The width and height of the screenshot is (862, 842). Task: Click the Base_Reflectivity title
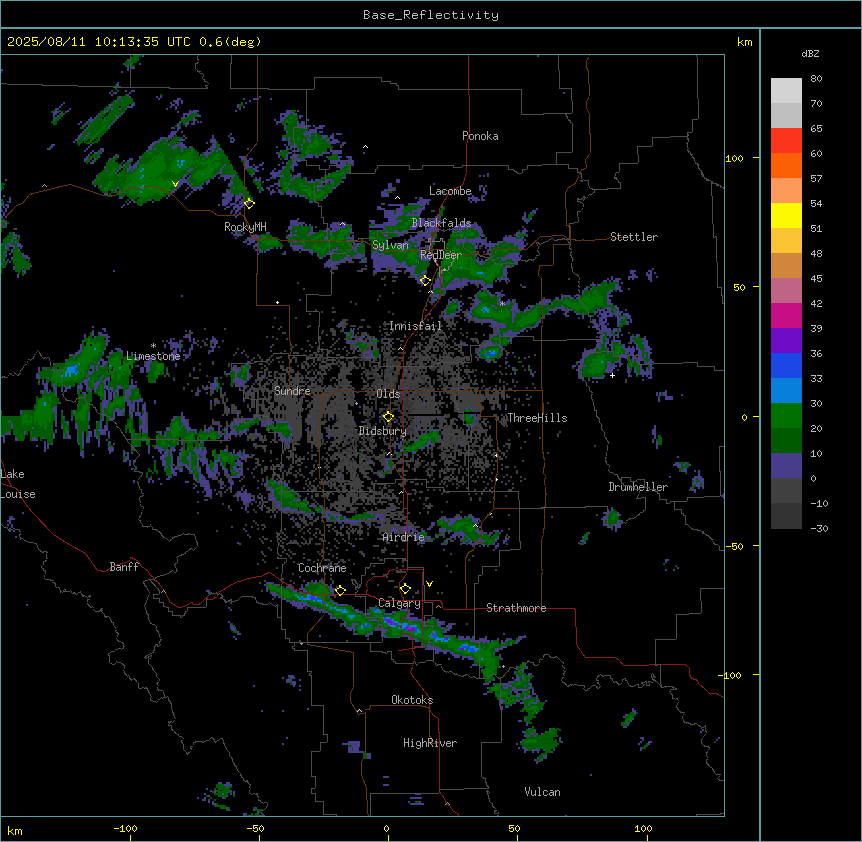pyautogui.click(x=431, y=15)
